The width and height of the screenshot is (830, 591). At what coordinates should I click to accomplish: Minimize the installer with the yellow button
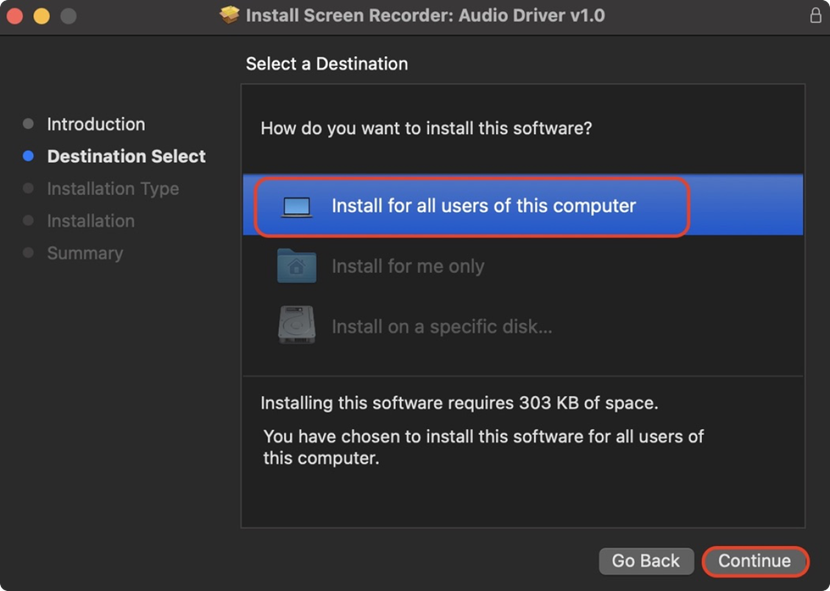coord(41,16)
